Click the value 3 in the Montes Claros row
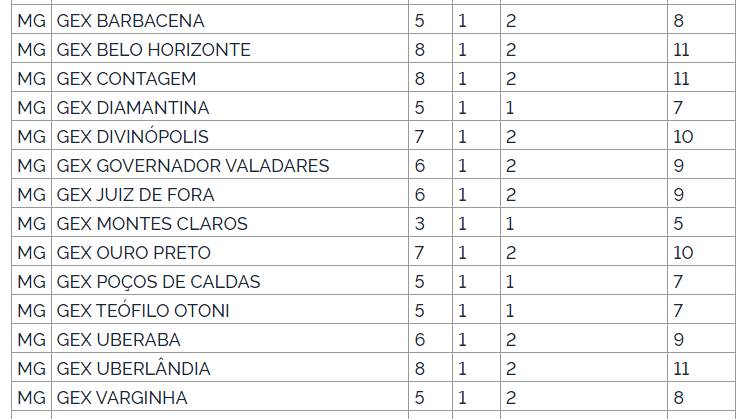 419,223
